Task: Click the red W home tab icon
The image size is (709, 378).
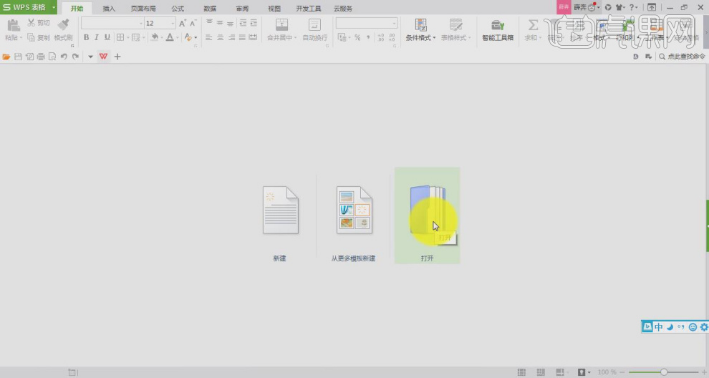Action: pos(103,56)
